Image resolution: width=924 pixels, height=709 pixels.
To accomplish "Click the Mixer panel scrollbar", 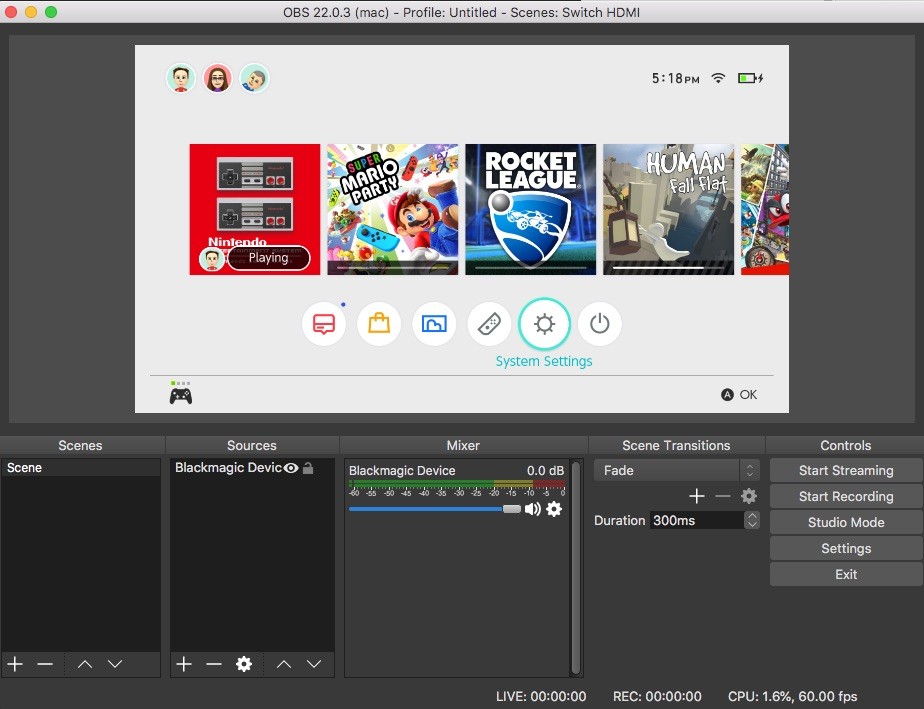I will [576, 568].
